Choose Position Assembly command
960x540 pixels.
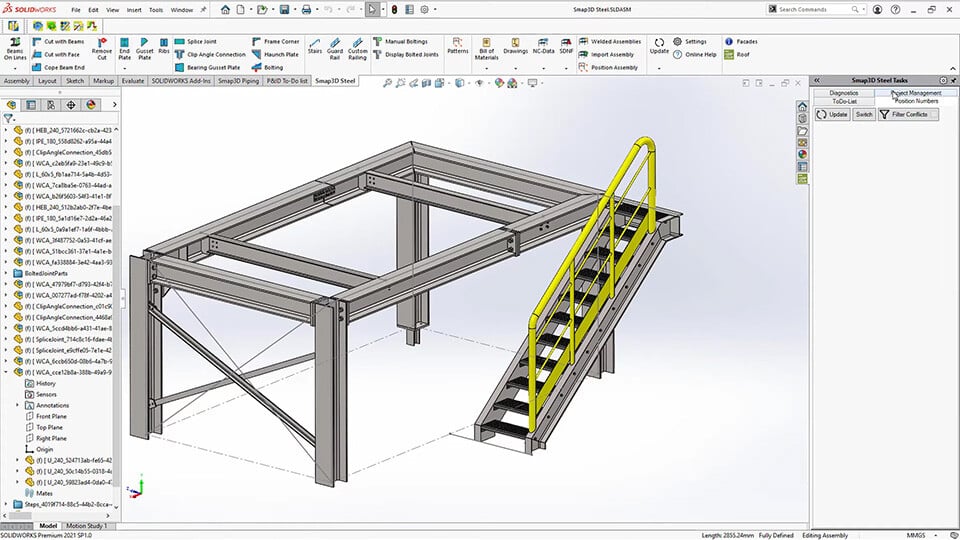click(x=608, y=67)
